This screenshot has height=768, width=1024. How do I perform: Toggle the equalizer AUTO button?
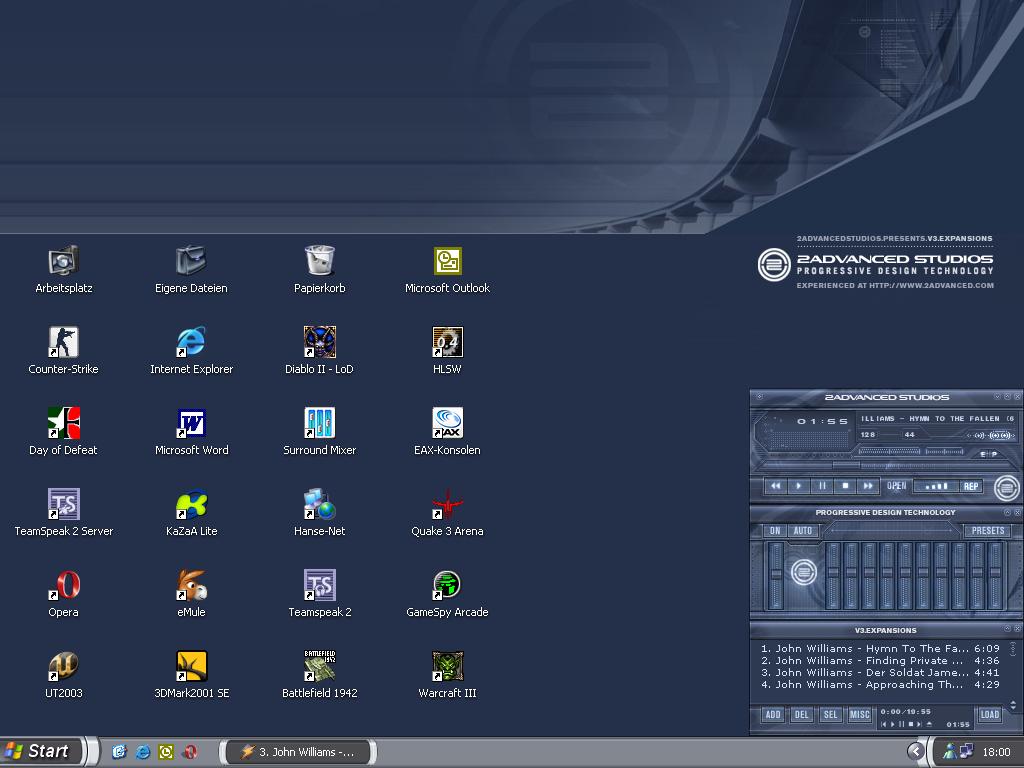pos(803,531)
